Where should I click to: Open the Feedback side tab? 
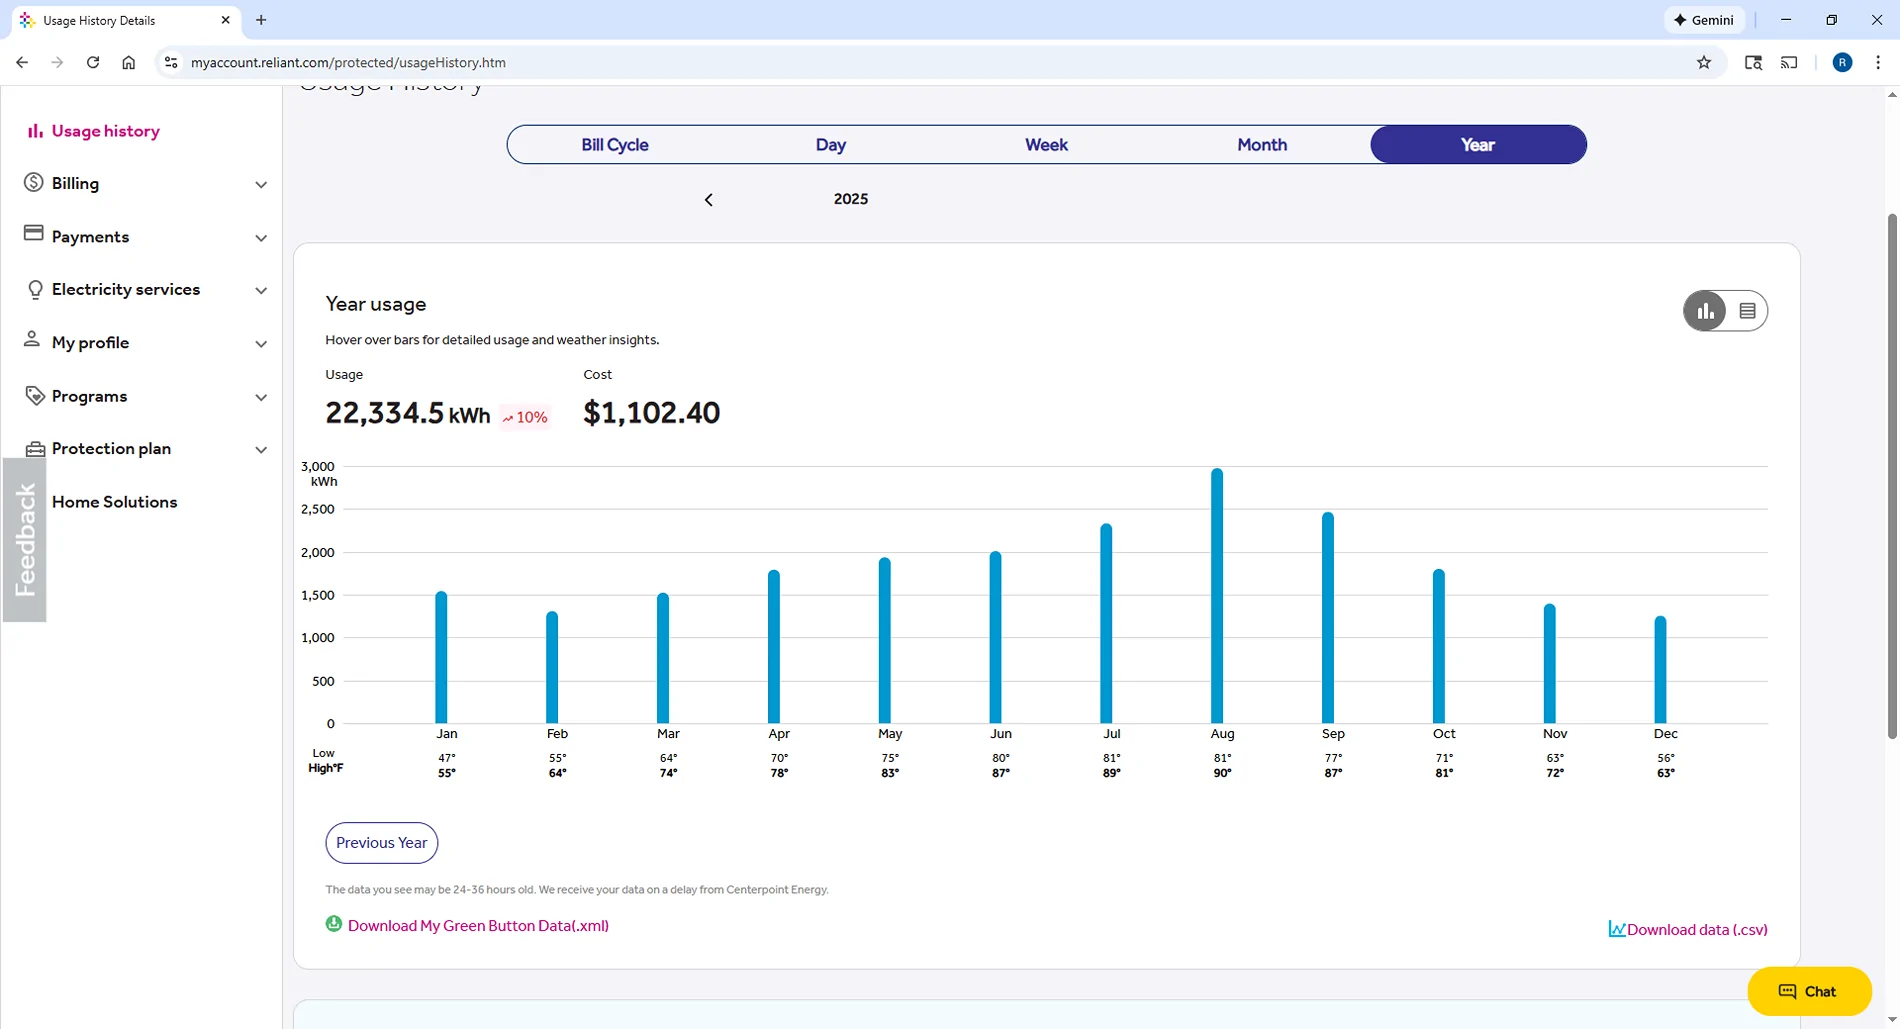click(x=25, y=540)
